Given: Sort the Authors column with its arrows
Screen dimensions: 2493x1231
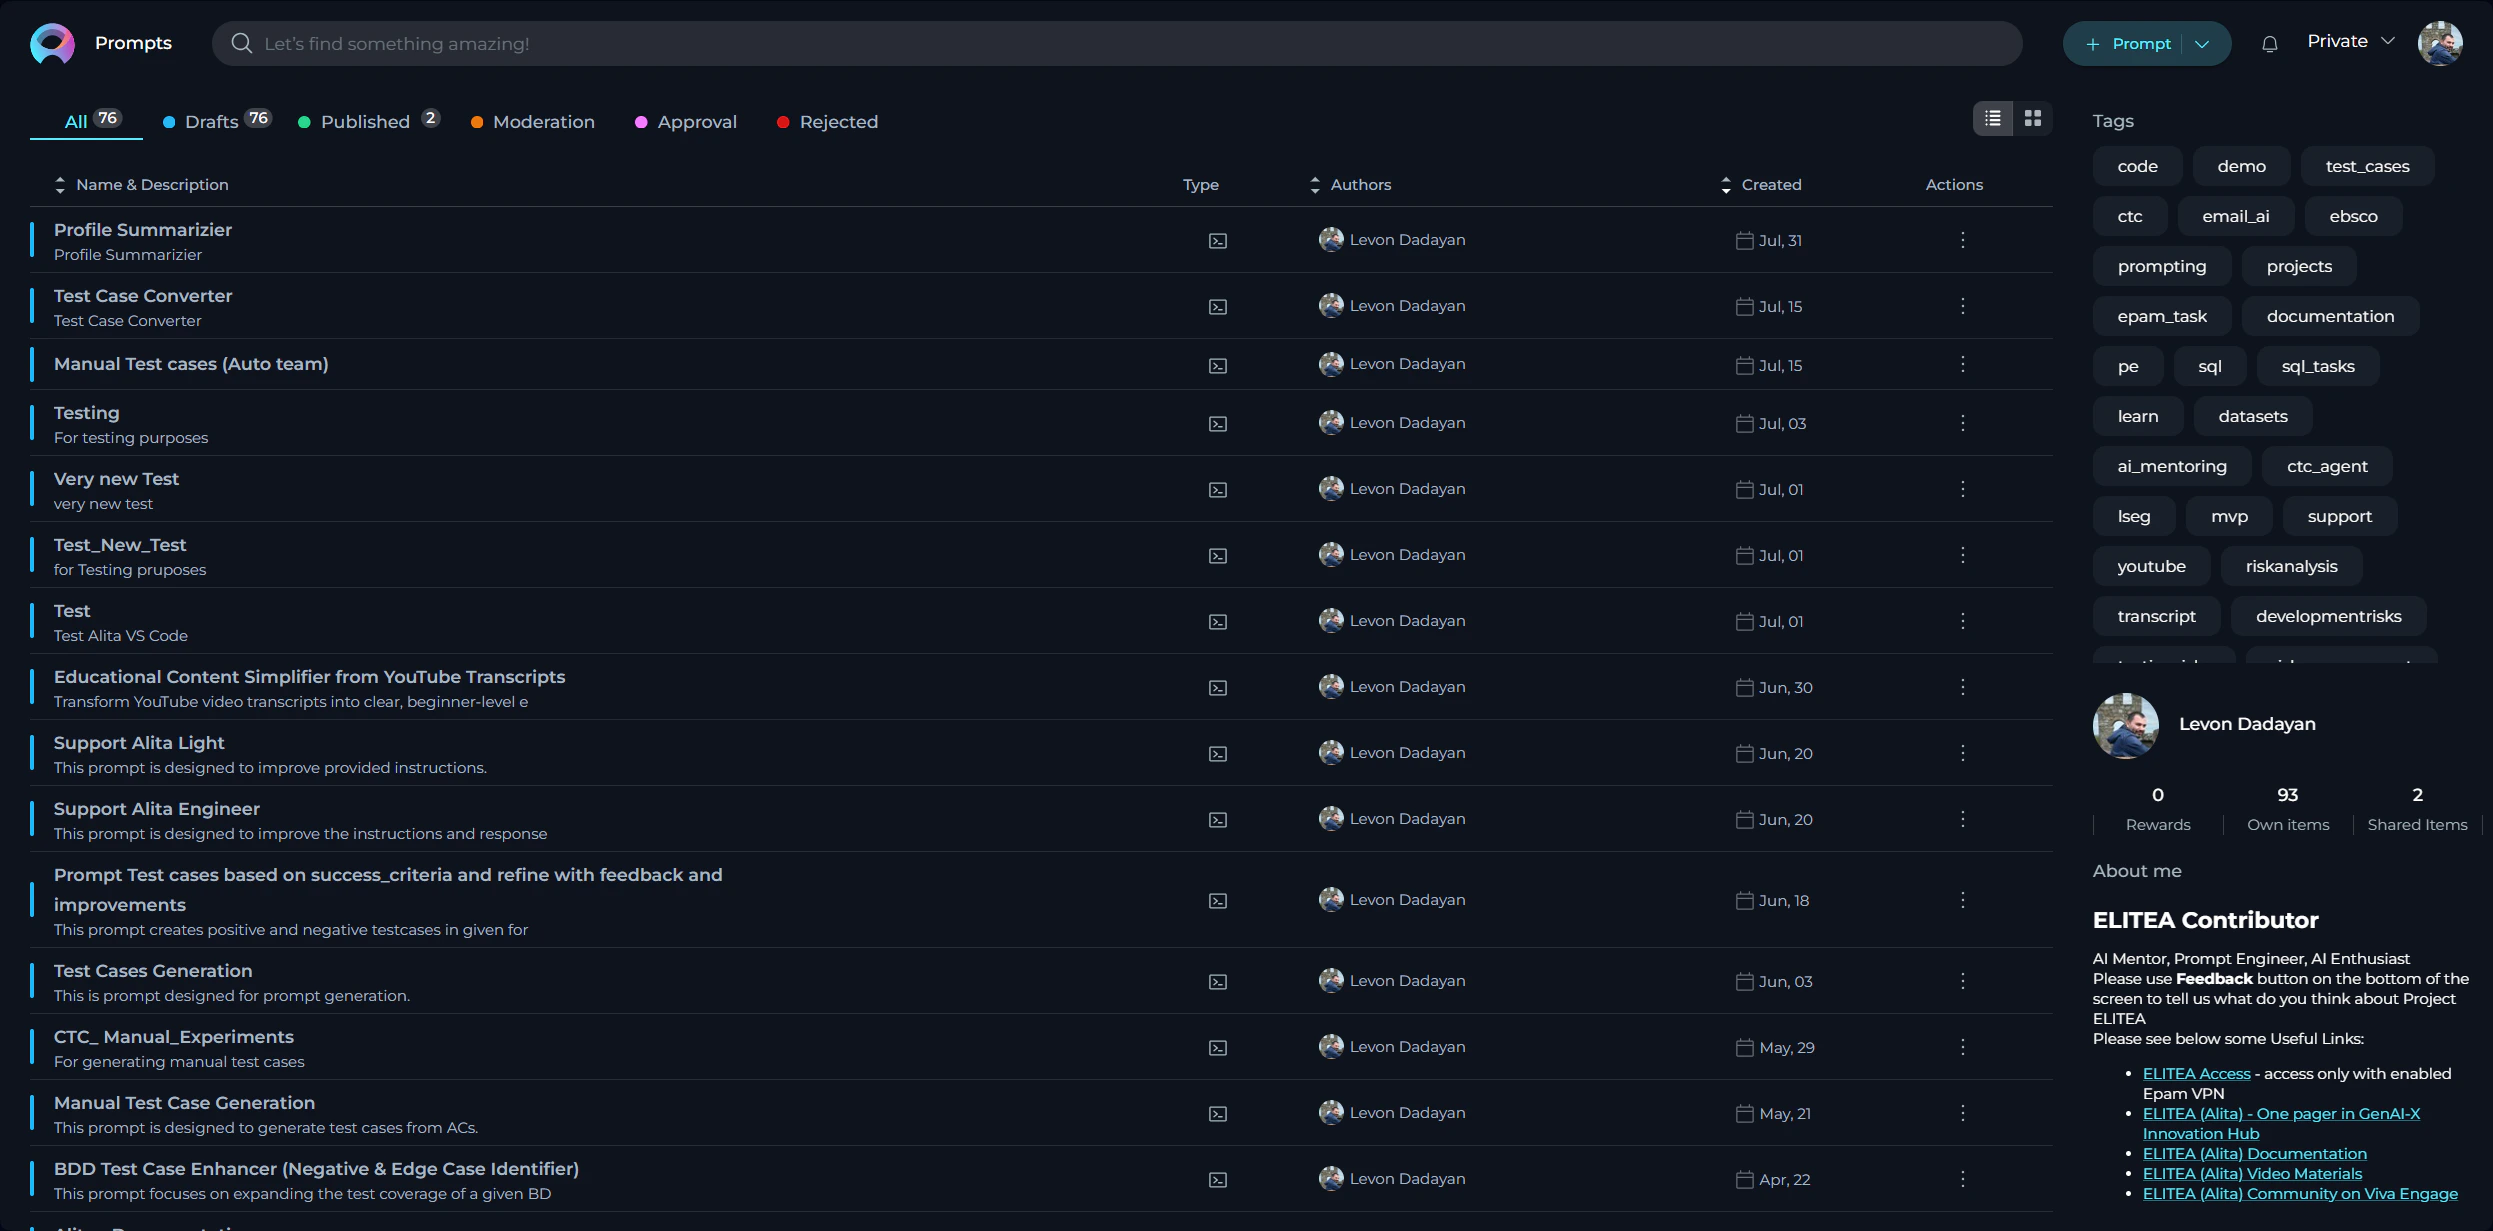Looking at the screenshot, I should tap(1313, 184).
